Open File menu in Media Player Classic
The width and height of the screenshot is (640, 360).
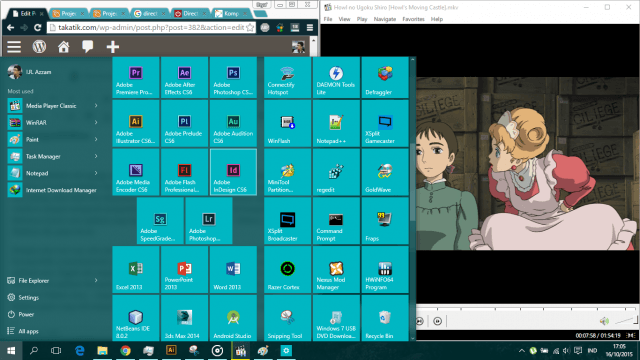point(328,19)
